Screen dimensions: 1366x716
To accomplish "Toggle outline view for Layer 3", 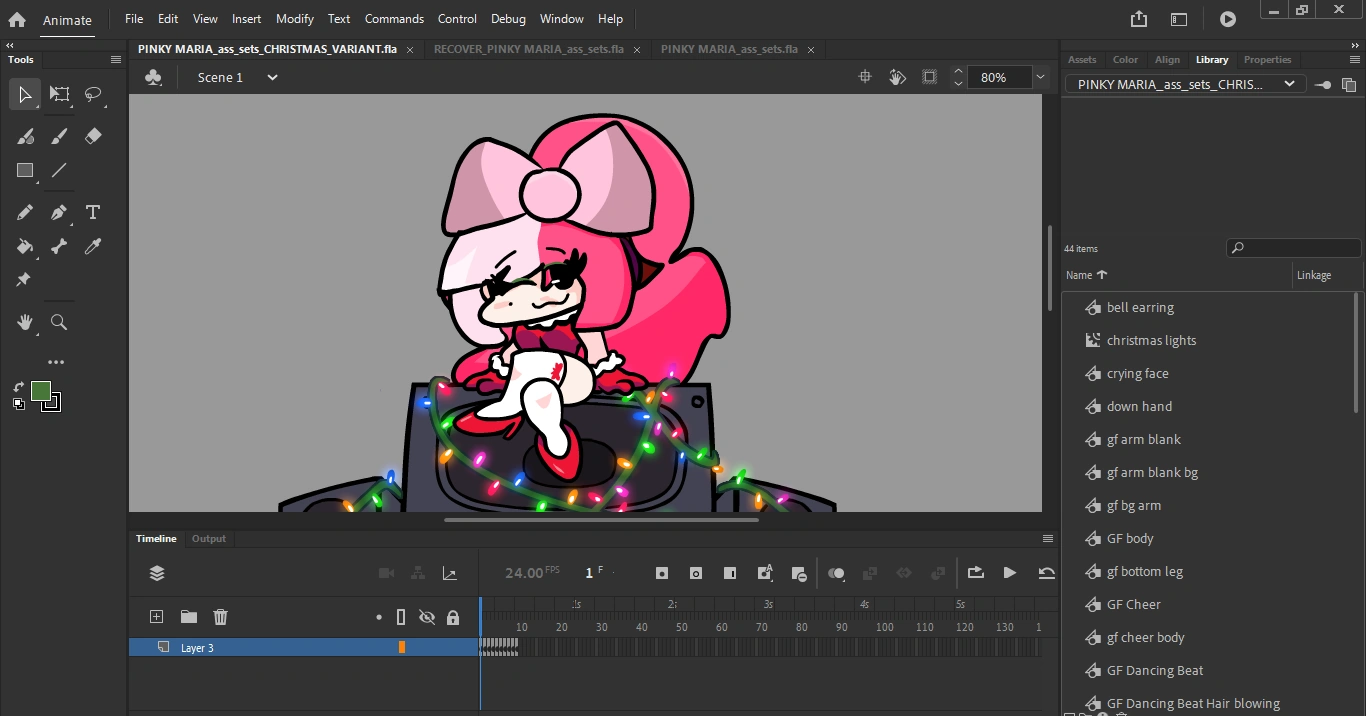I will tap(401, 647).
